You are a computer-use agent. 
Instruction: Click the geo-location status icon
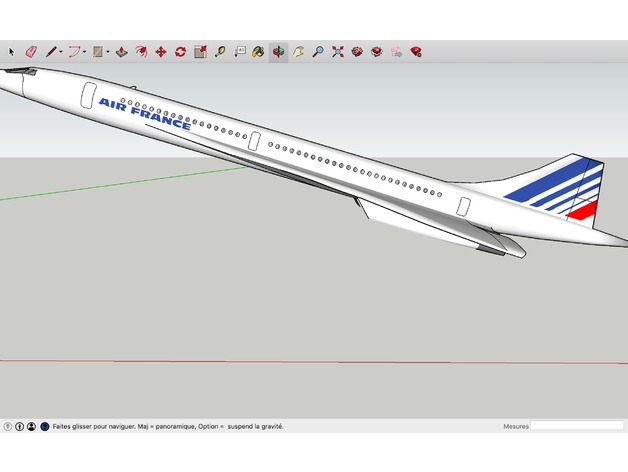(8, 426)
